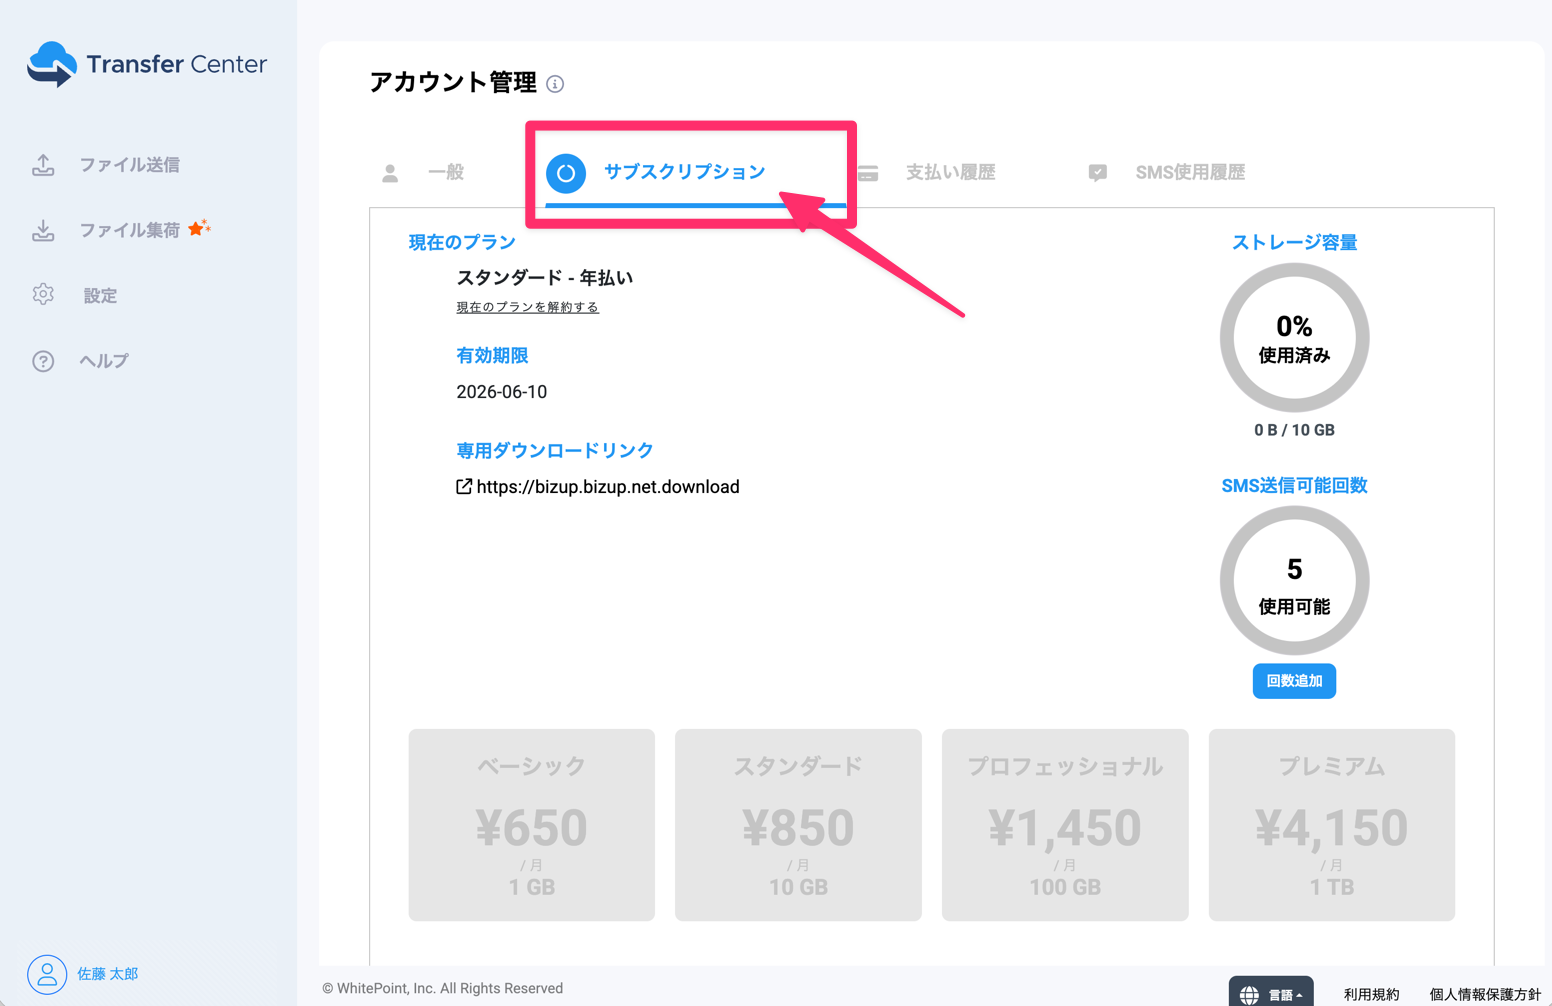Screen dimensions: 1552x1006
Task: Open the 言語 language dropdown
Action: click(x=1271, y=994)
